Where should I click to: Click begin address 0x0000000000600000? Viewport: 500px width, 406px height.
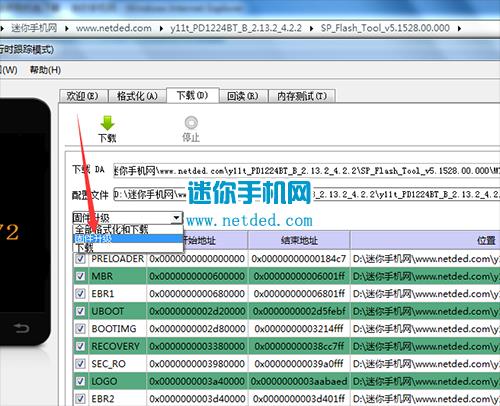[197, 276]
